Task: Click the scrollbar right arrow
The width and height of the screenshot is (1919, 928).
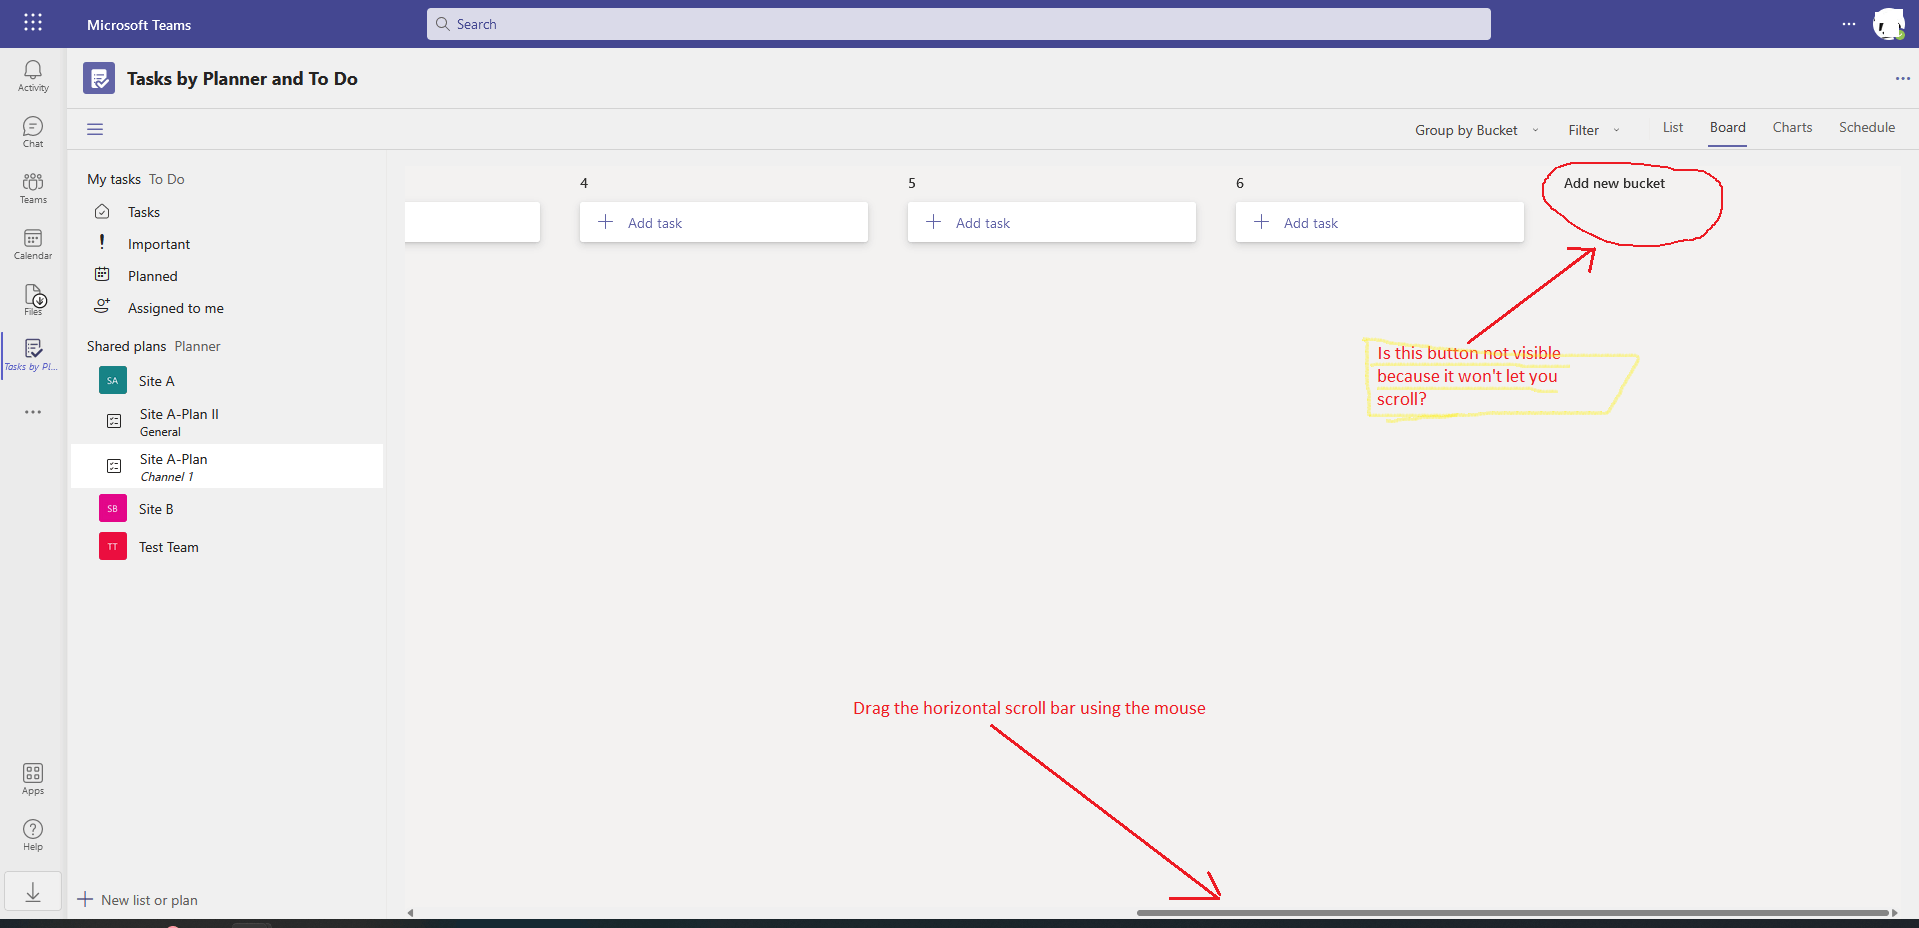Action: coord(1894,913)
